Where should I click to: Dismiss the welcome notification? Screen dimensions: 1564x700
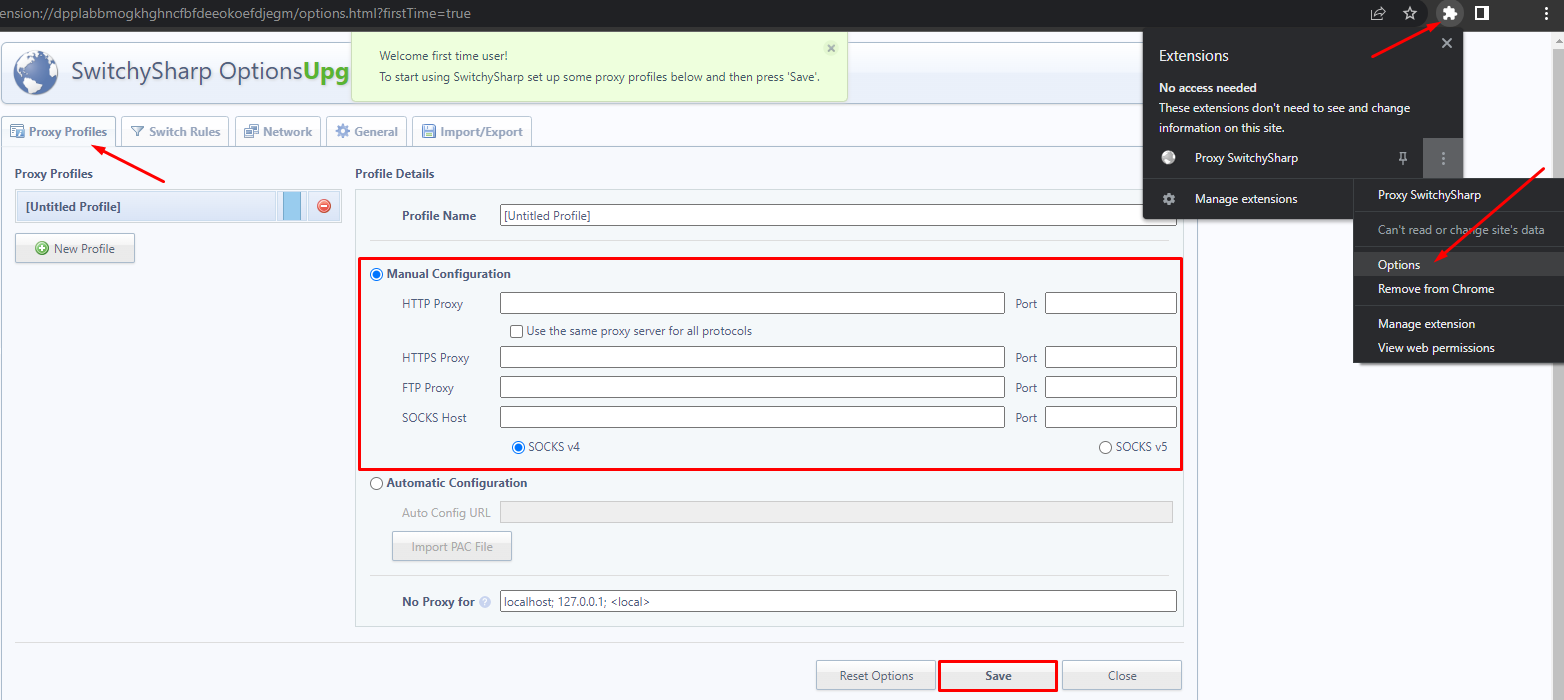831,48
